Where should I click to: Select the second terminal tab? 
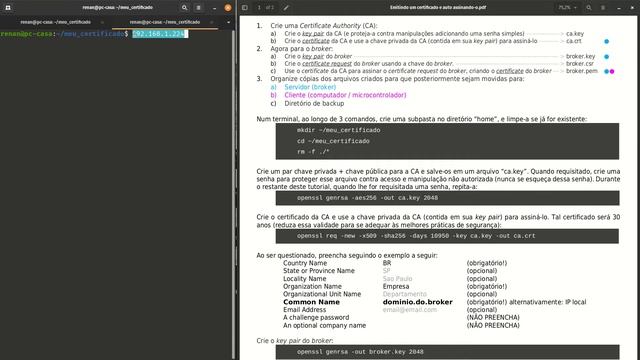coord(165,22)
